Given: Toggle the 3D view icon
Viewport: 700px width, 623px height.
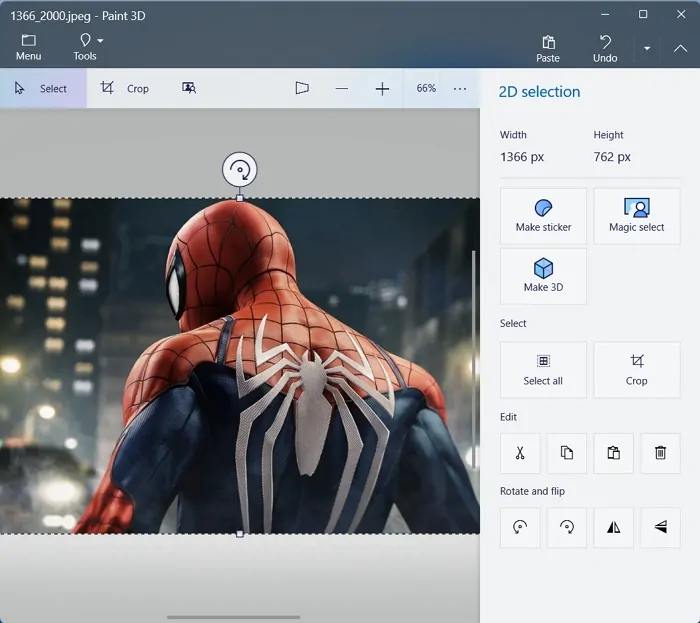Looking at the screenshot, I should 302,88.
